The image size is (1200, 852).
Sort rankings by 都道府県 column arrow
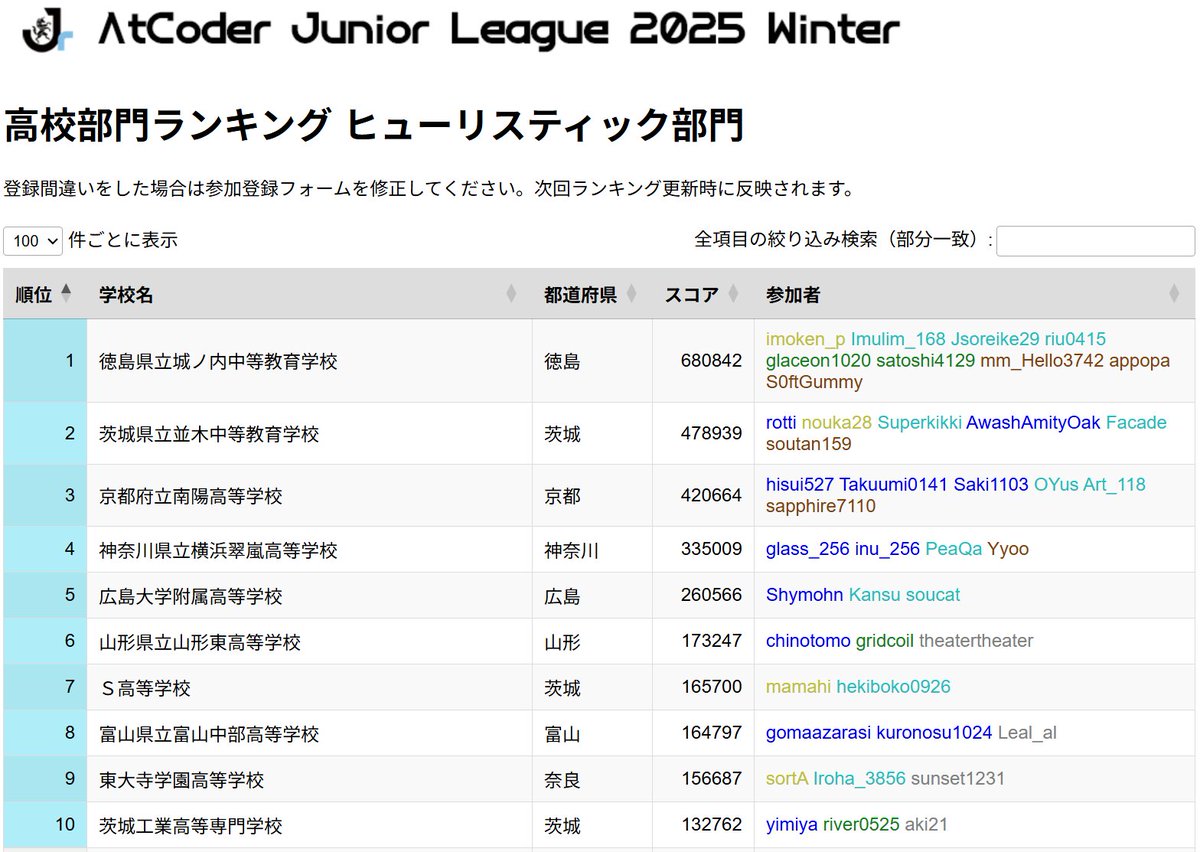(631, 293)
